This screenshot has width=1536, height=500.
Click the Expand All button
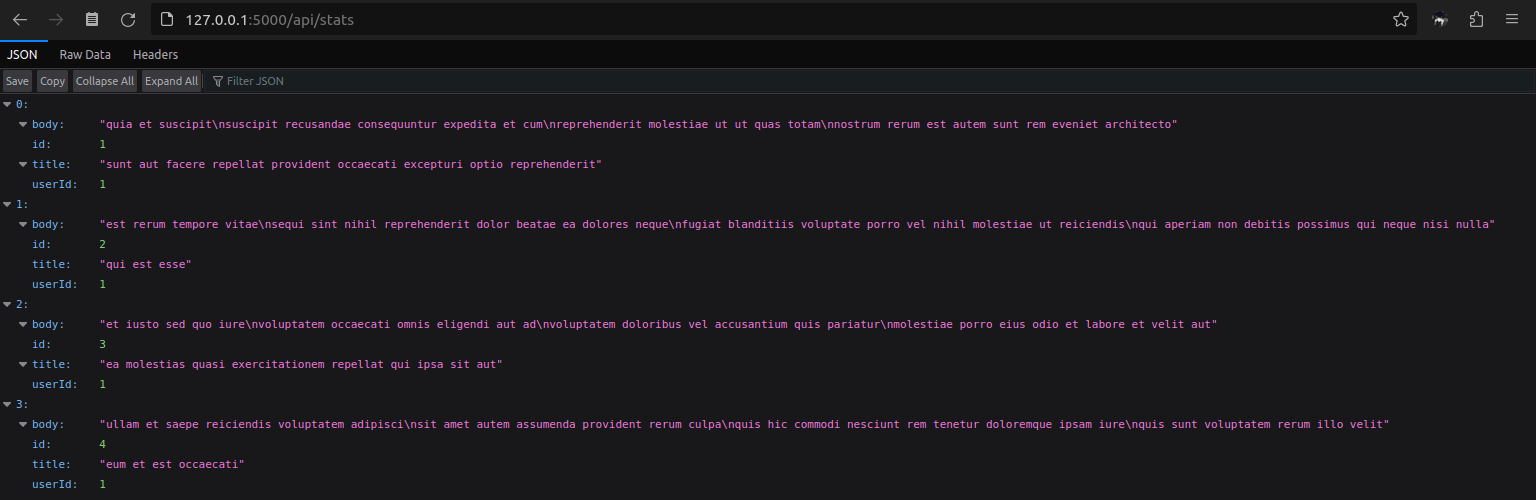point(171,81)
